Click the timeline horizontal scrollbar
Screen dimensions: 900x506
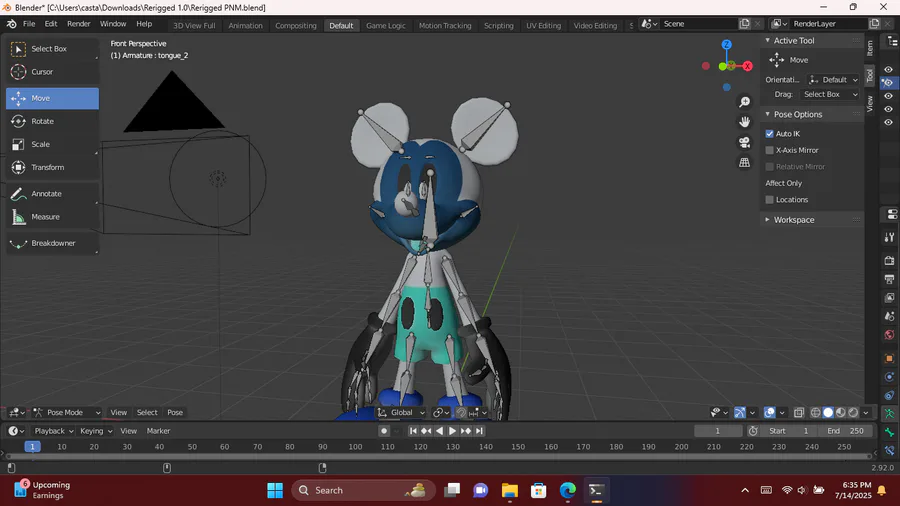point(439,456)
